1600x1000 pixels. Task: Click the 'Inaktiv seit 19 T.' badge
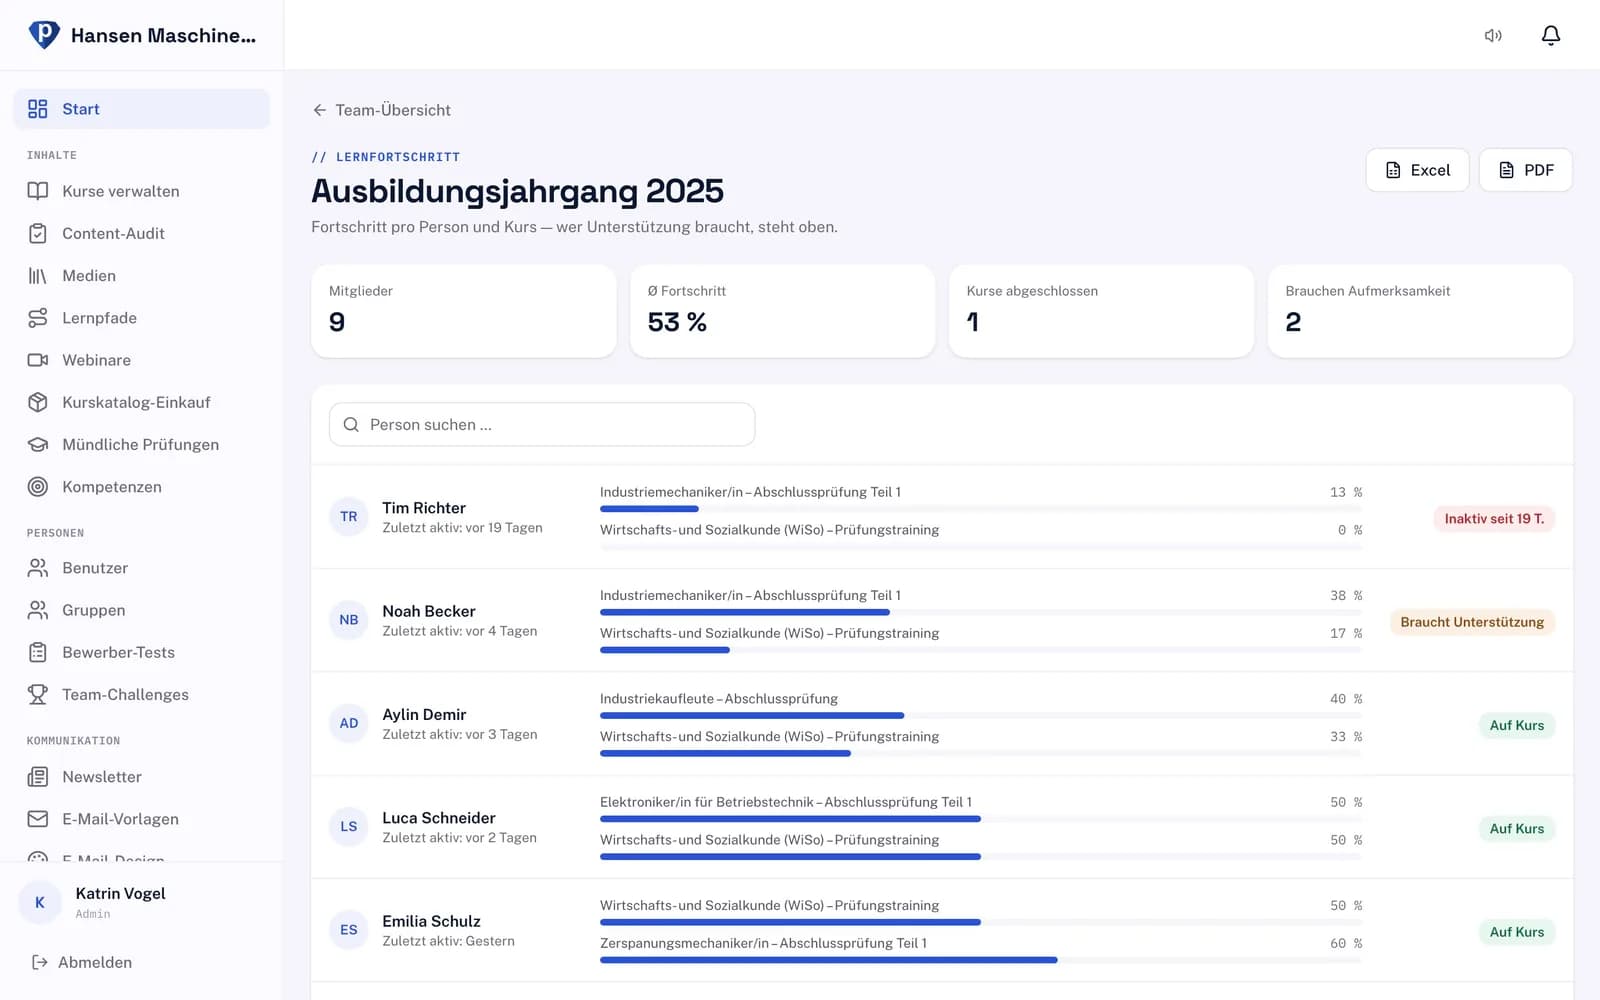click(1494, 519)
